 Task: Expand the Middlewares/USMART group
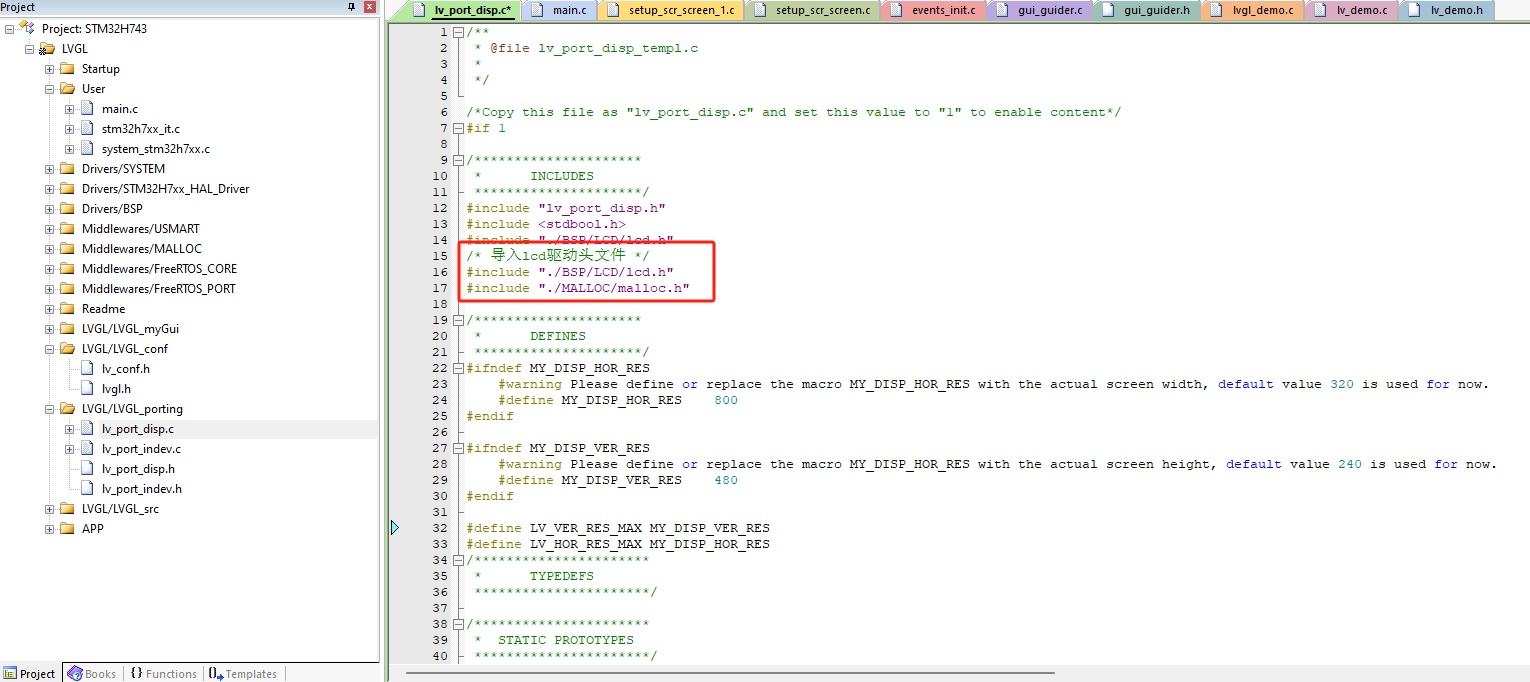point(49,228)
